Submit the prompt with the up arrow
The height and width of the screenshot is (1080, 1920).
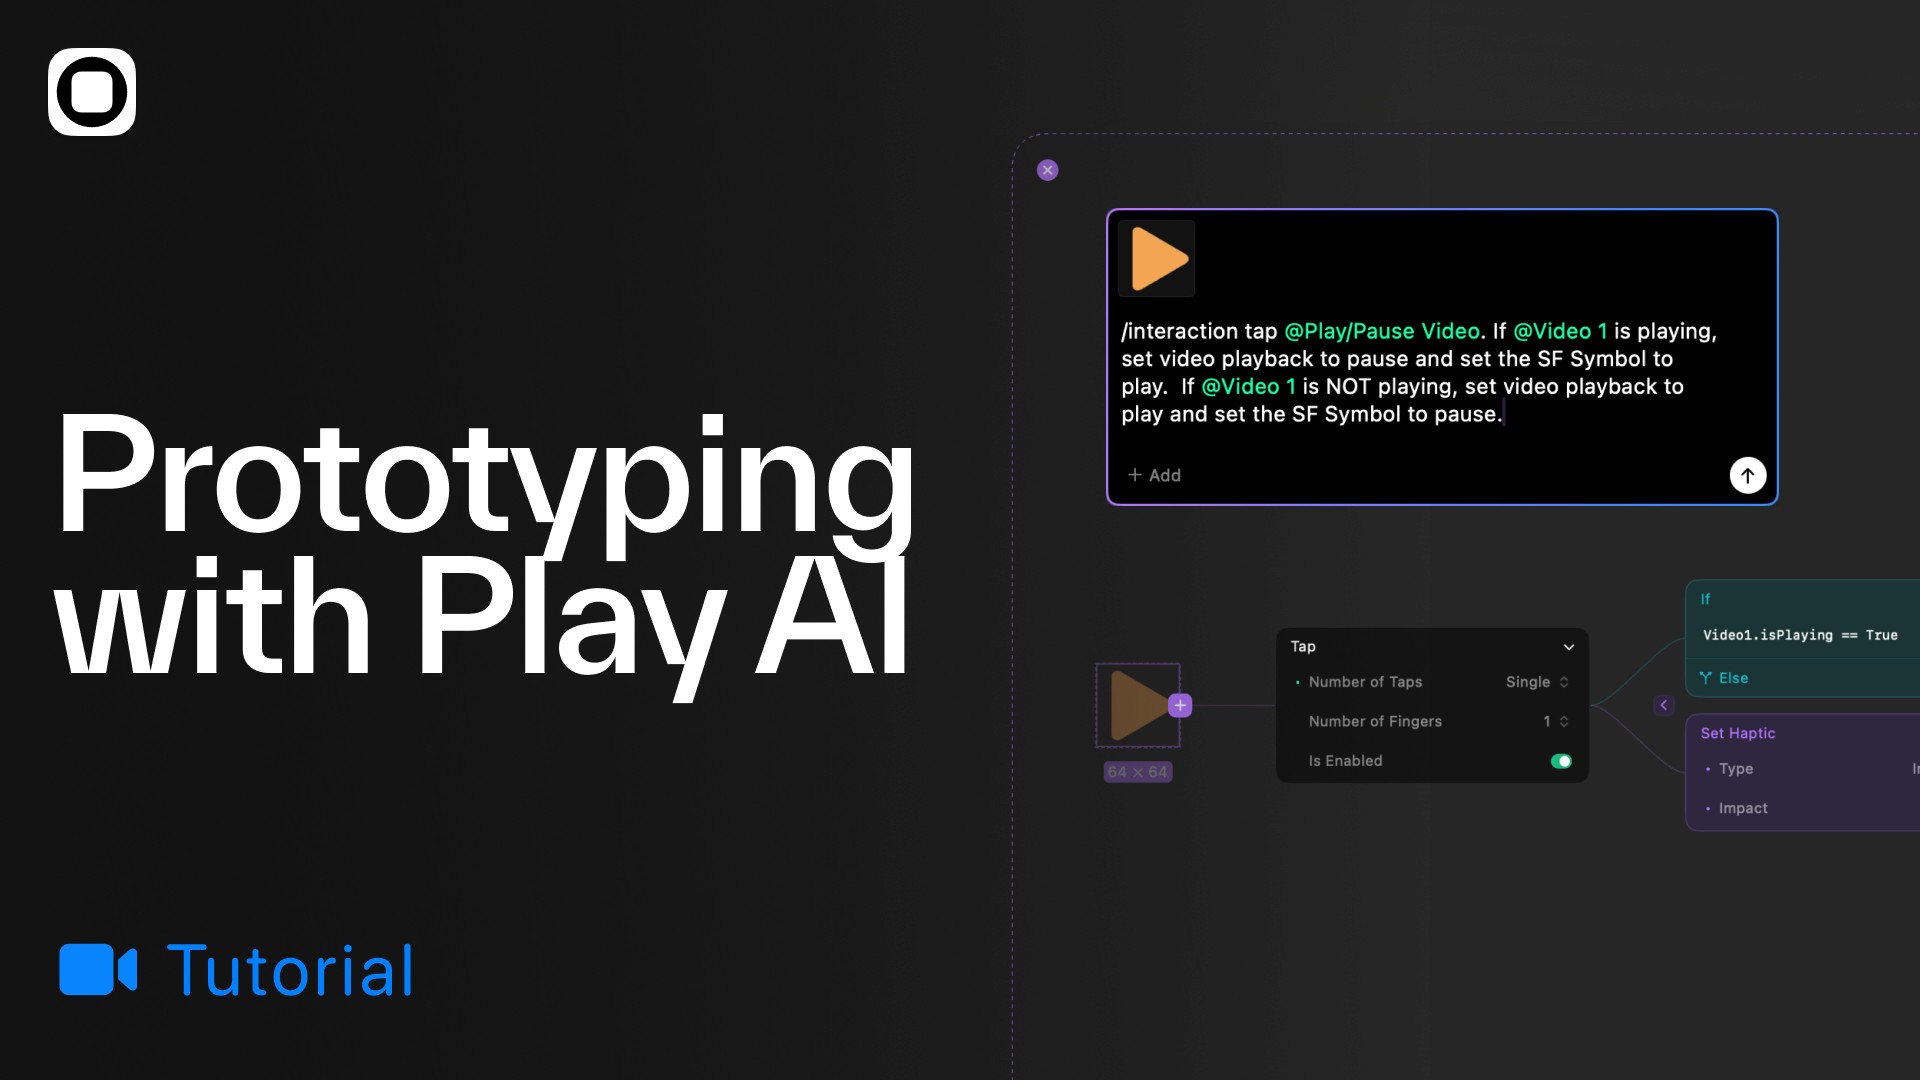(x=1747, y=475)
